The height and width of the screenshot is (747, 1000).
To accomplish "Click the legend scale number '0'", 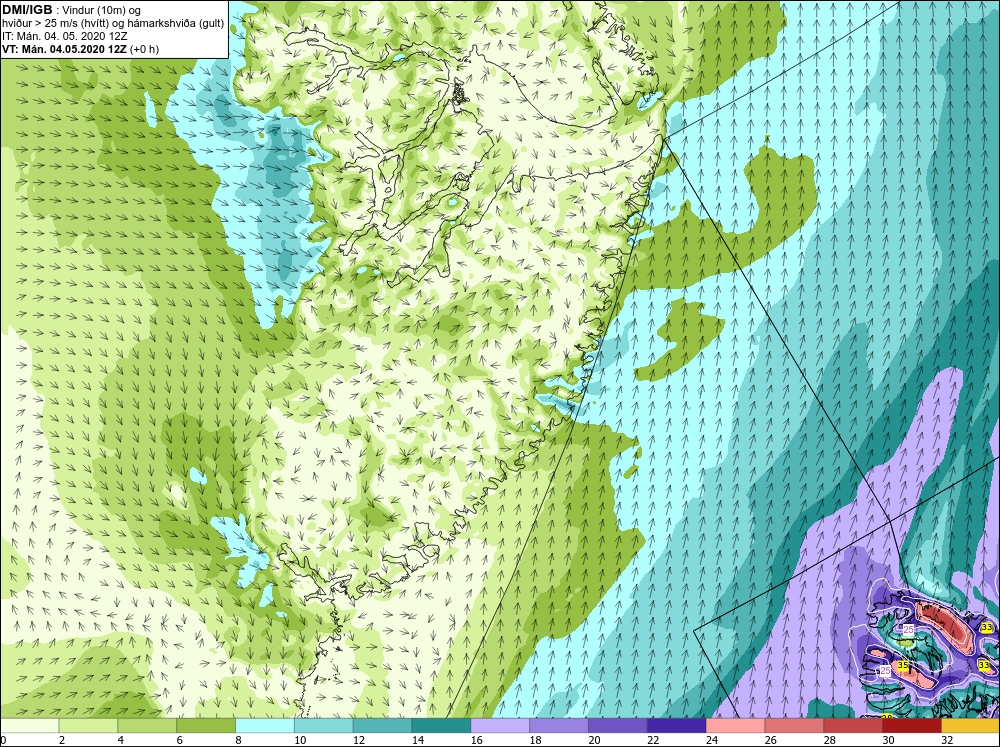I will click(3, 740).
